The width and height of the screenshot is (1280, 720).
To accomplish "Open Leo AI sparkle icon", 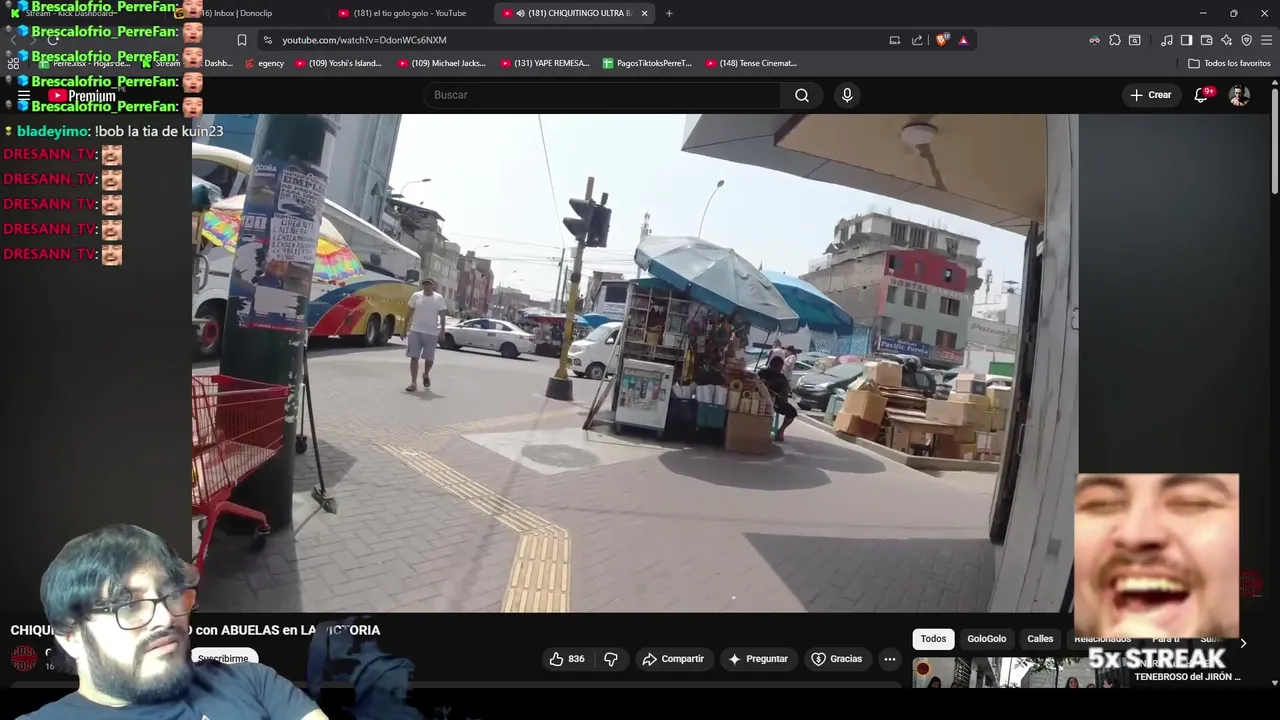I will 1226,40.
